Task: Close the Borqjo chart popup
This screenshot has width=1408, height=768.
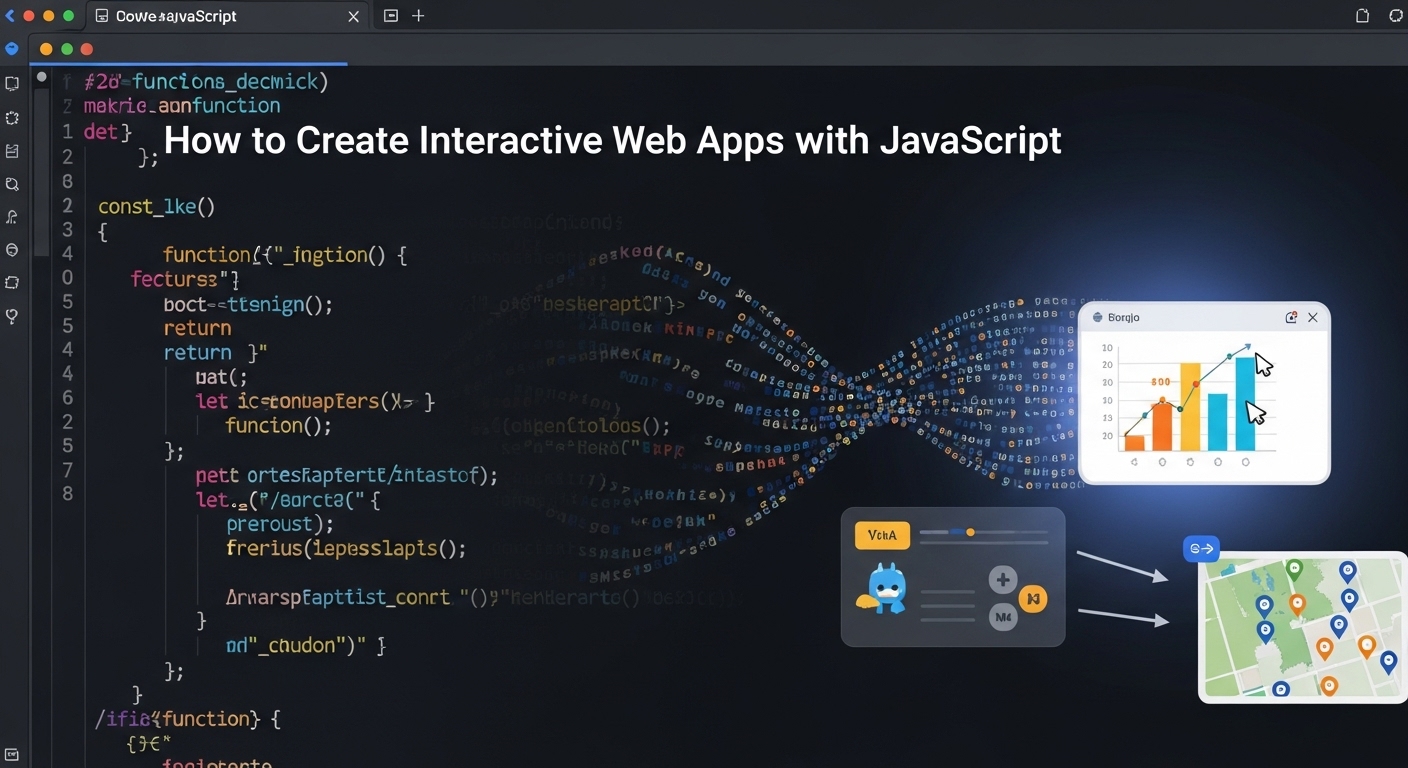Action: click(1312, 317)
